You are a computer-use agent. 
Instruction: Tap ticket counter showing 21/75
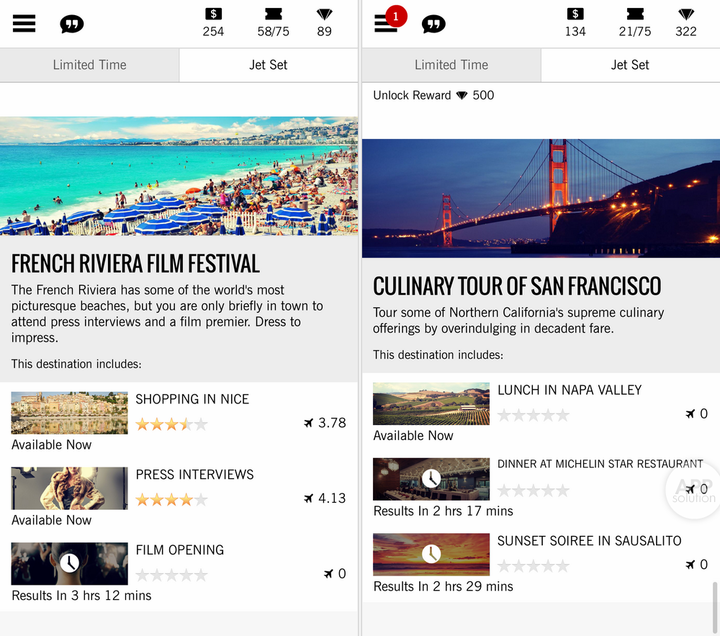point(634,23)
